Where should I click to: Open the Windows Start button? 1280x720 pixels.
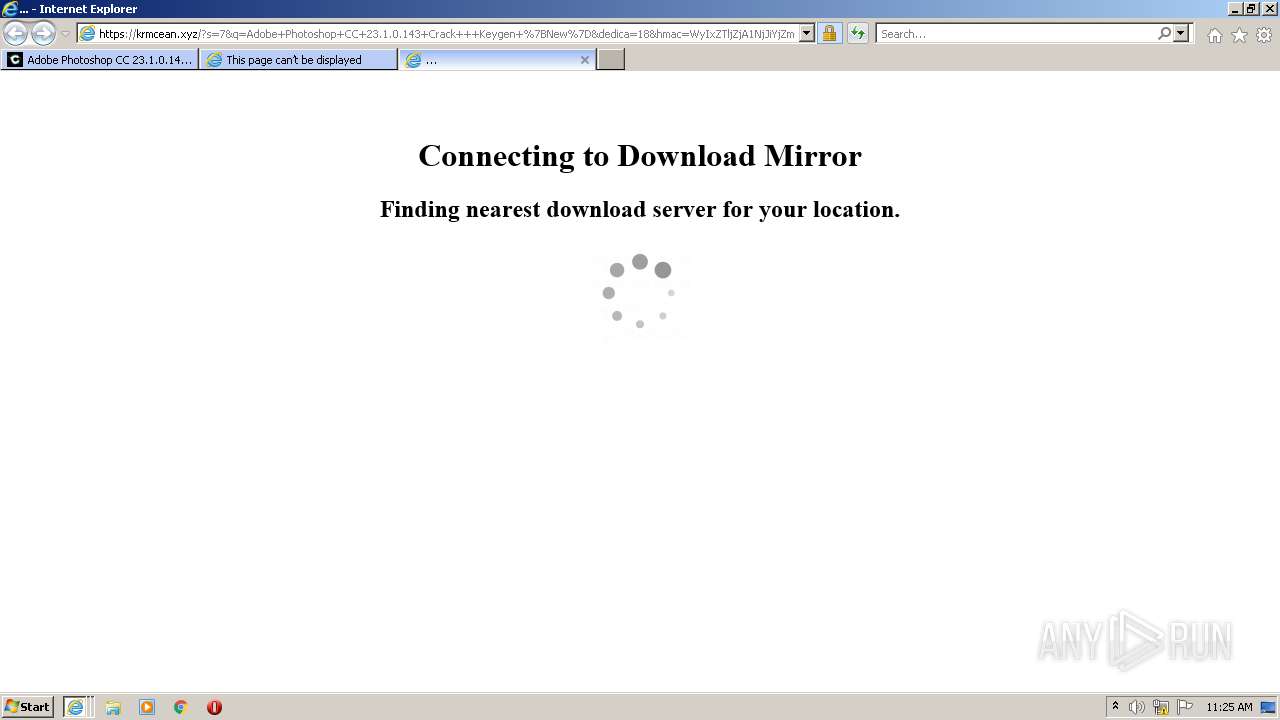pos(28,707)
